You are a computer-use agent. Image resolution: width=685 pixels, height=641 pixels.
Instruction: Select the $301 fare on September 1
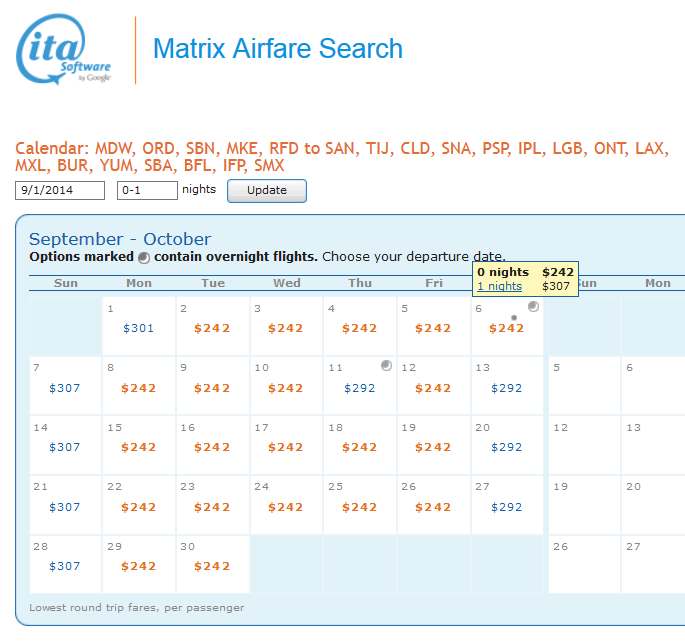(138, 328)
